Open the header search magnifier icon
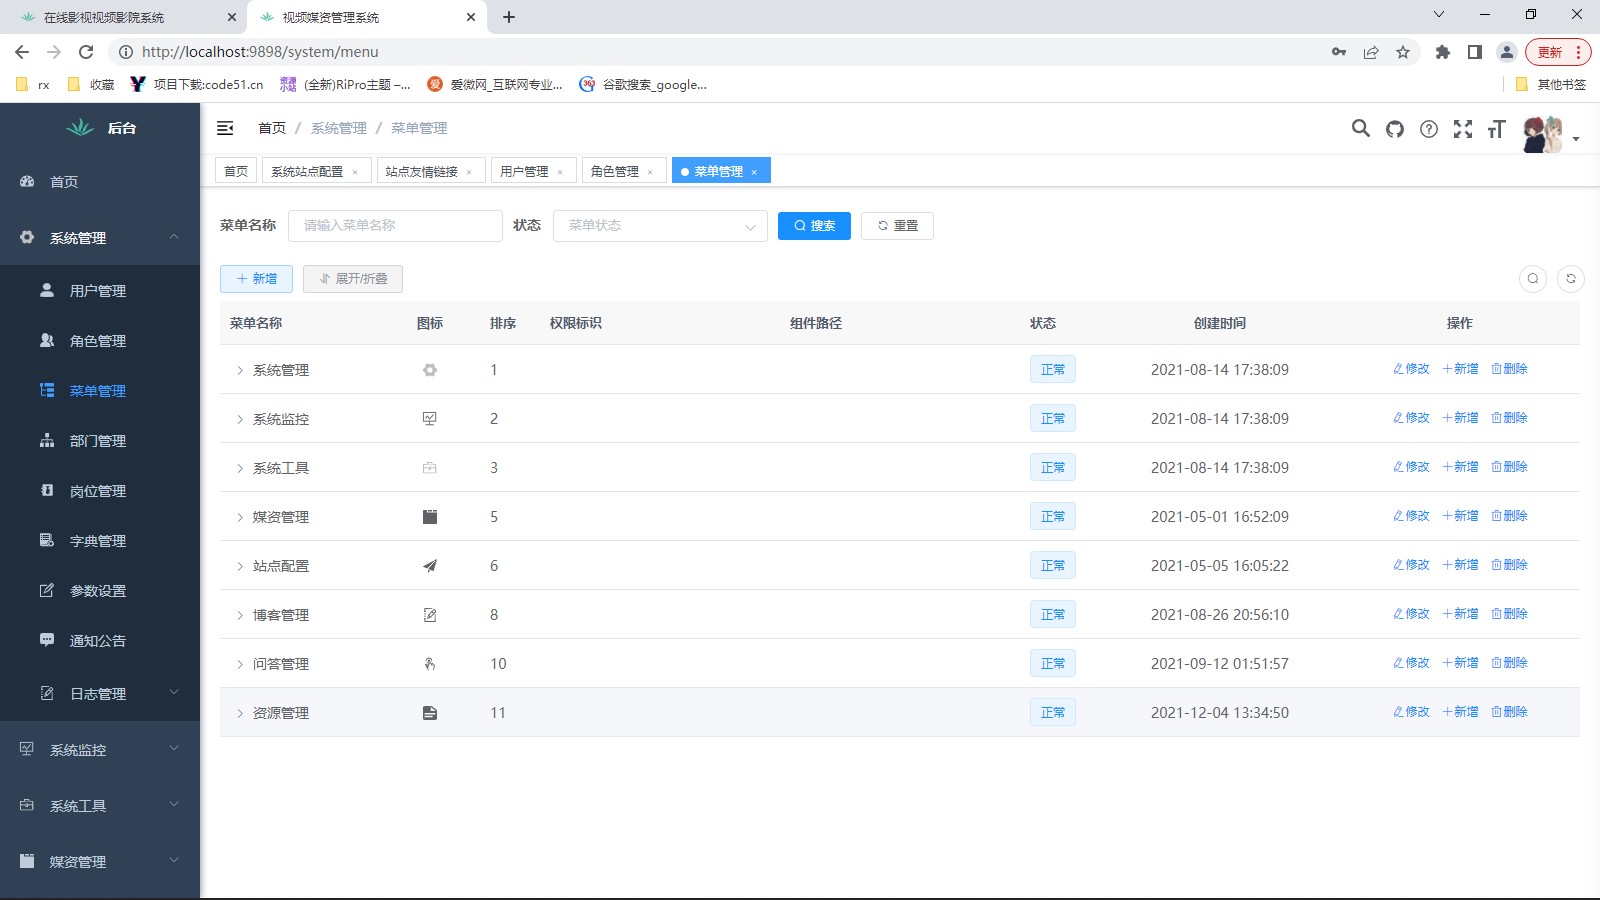1600x900 pixels. (1360, 128)
